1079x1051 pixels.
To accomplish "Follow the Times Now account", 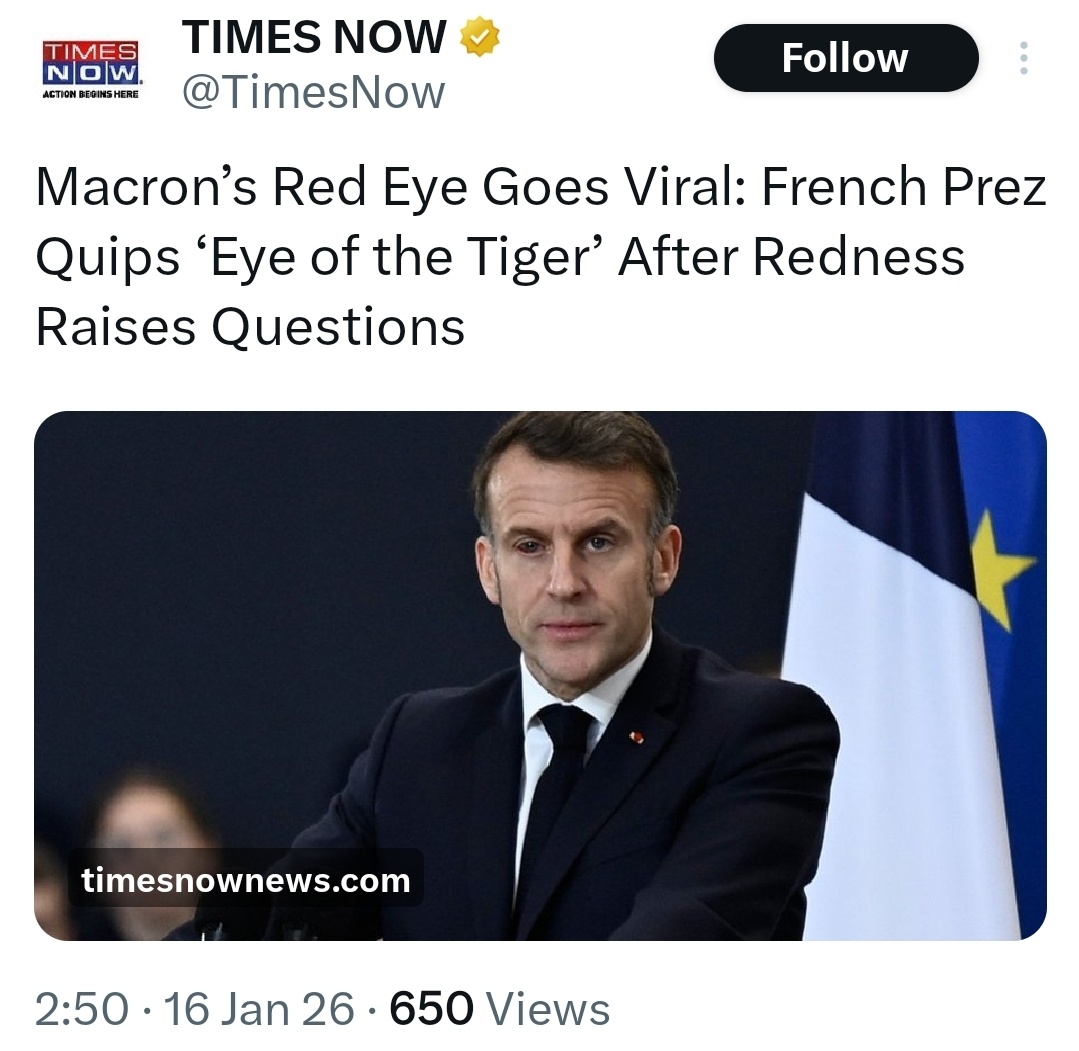I will coord(845,58).
